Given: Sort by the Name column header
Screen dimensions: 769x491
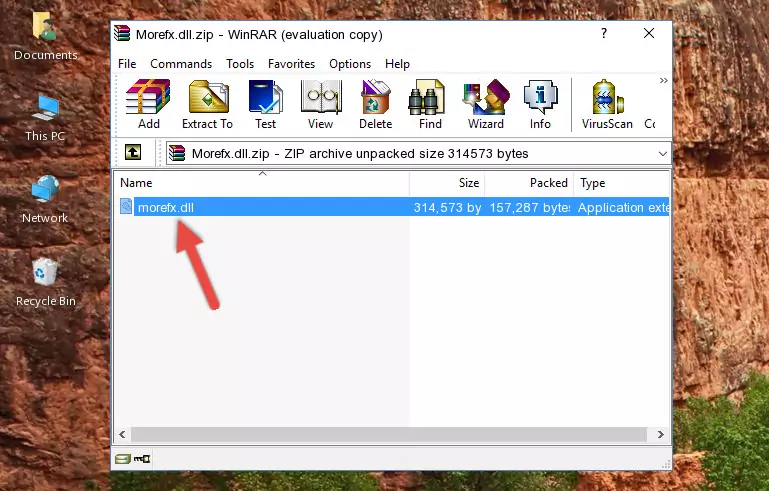Looking at the screenshot, I should click(262, 183).
